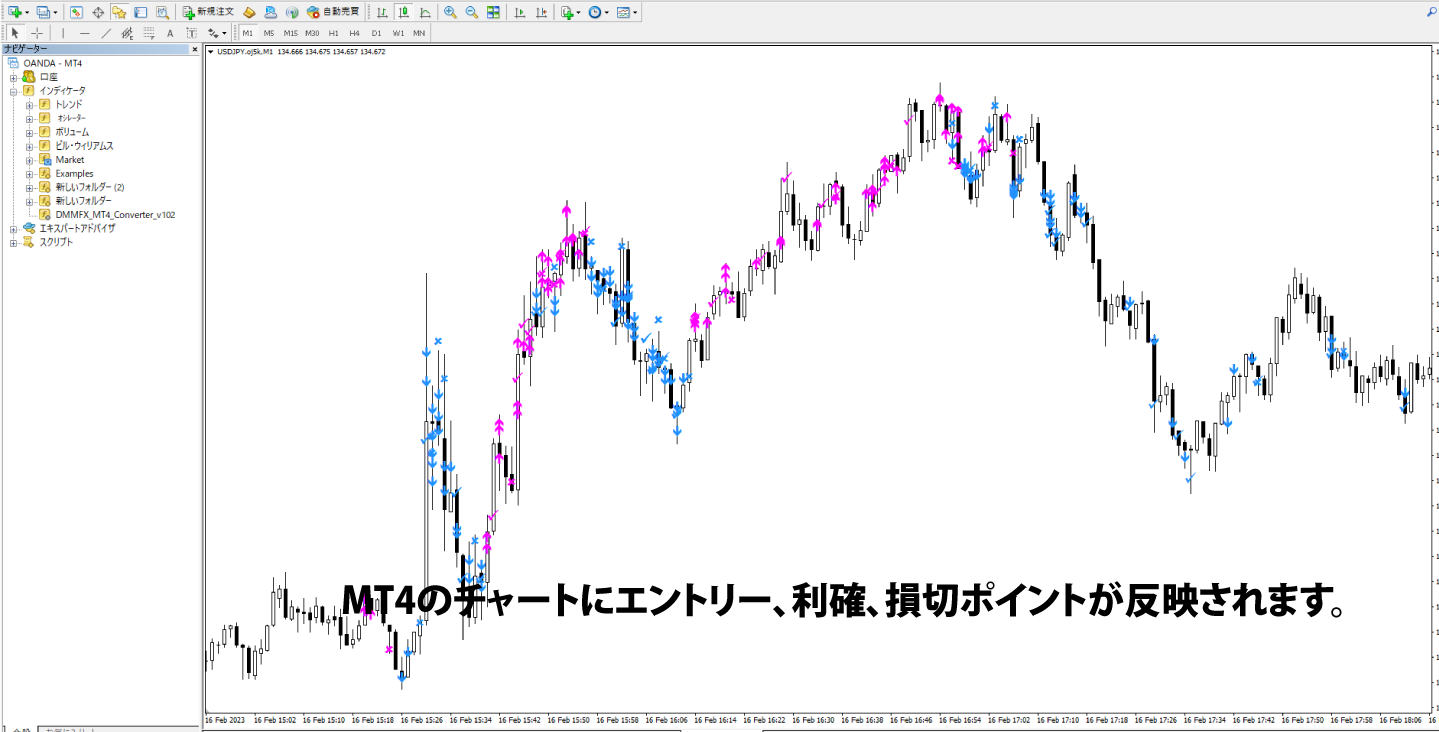The height and width of the screenshot is (732, 1439).
Task: Select the Trendline drawing tool
Action: click(x=106, y=32)
